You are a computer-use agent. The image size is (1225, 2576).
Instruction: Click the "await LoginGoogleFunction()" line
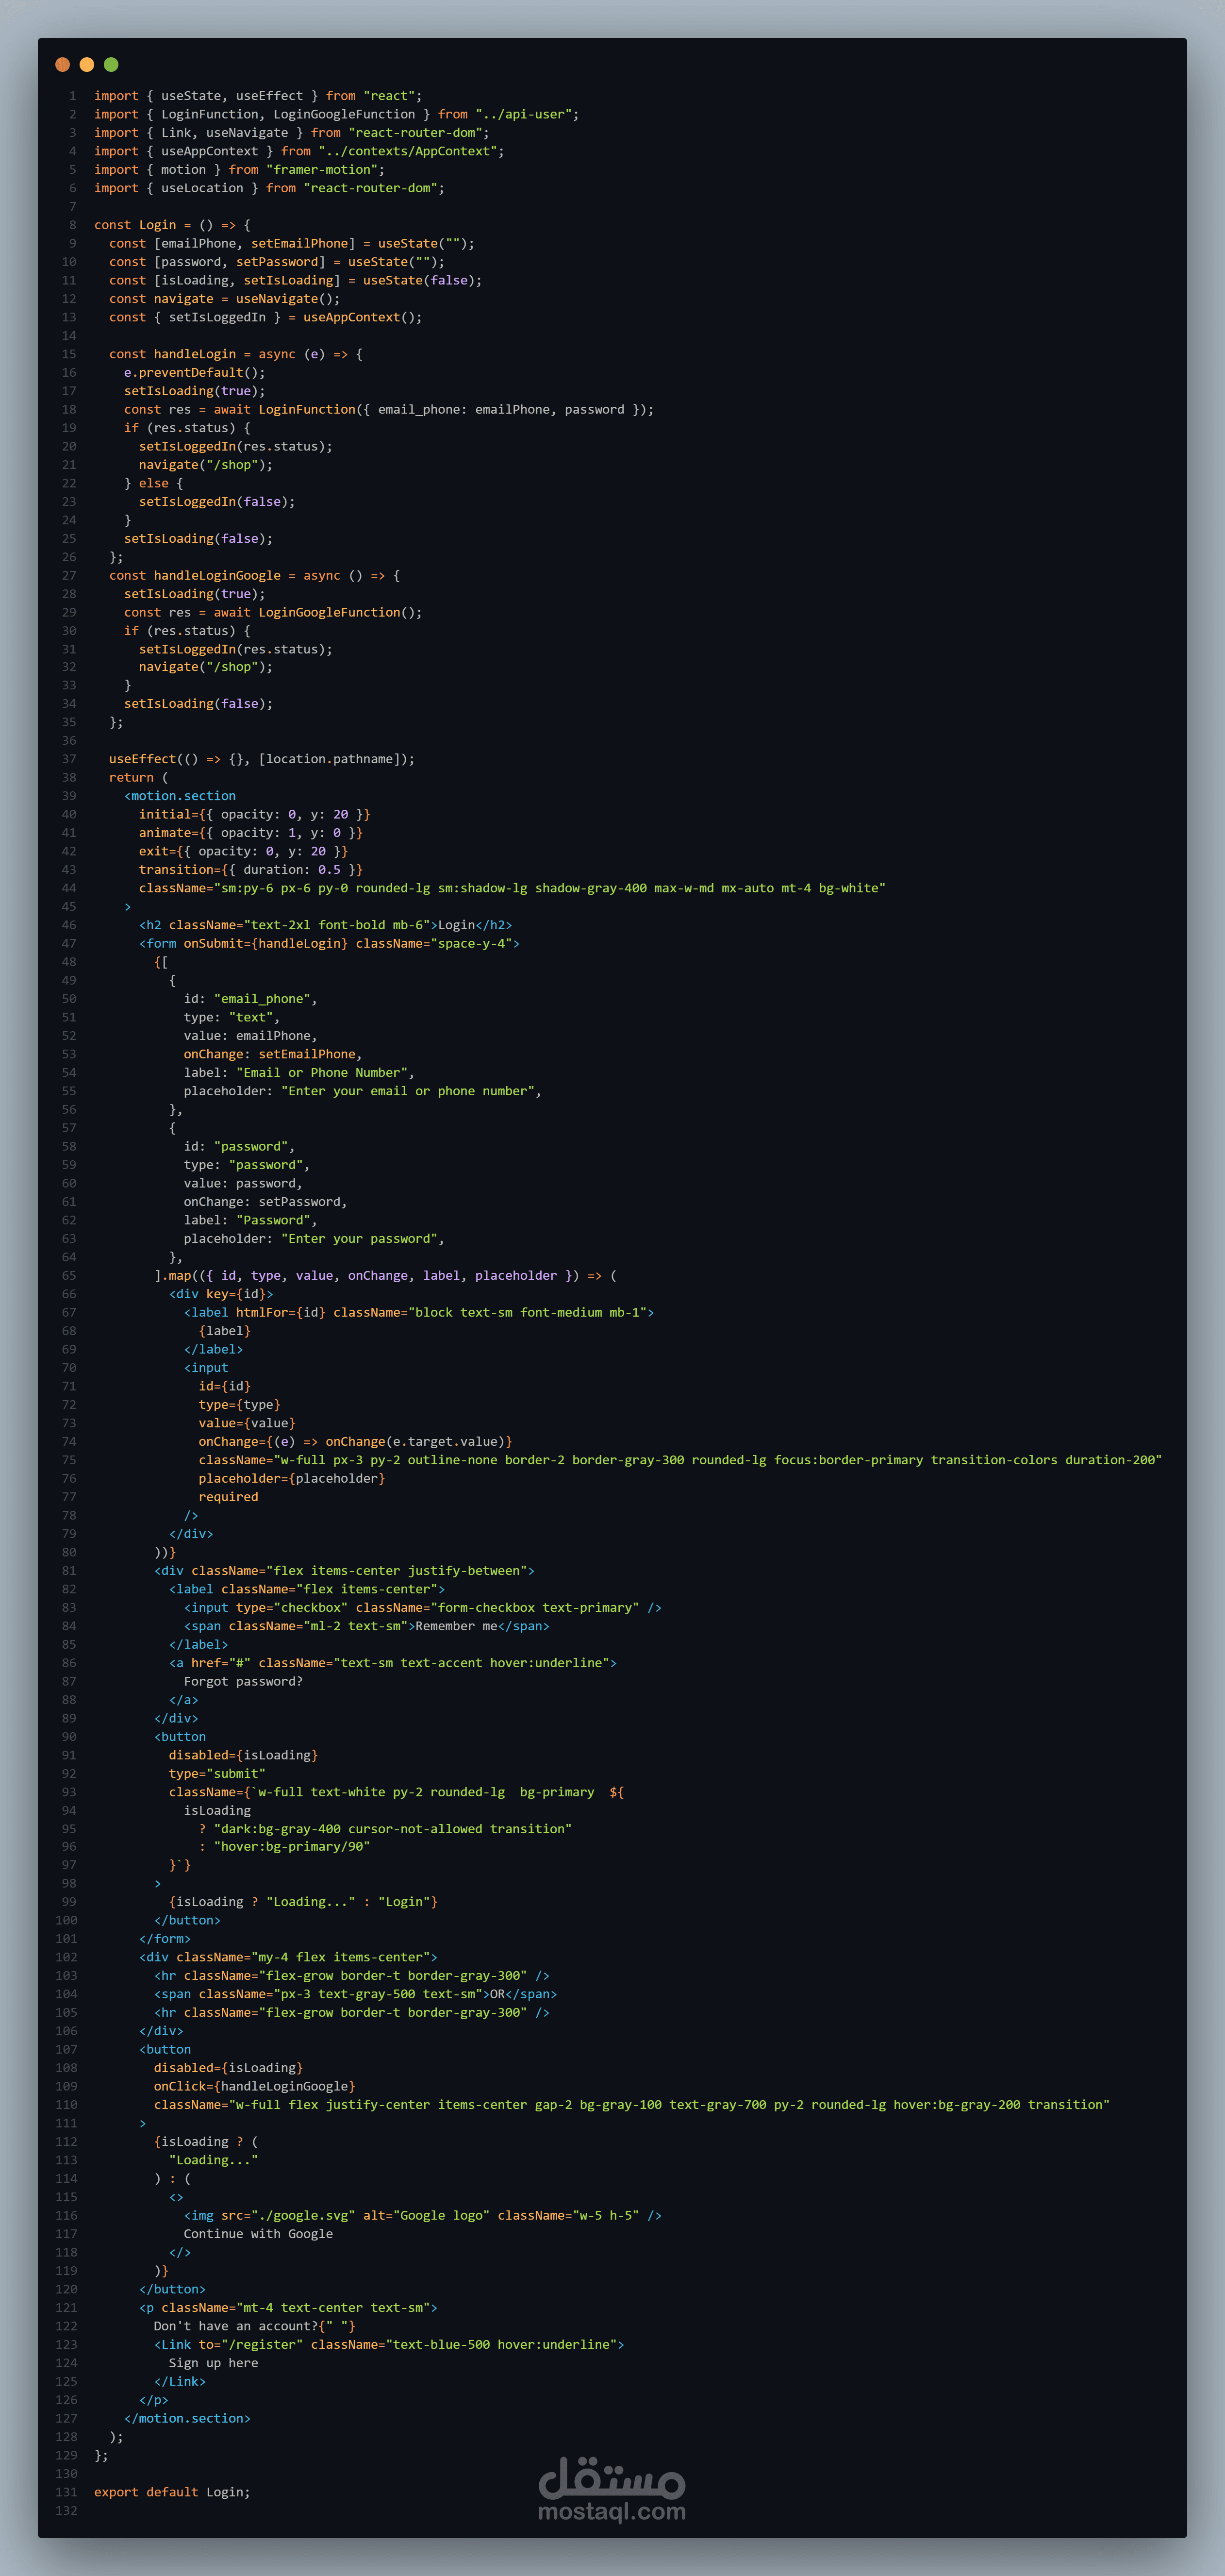tap(273, 612)
